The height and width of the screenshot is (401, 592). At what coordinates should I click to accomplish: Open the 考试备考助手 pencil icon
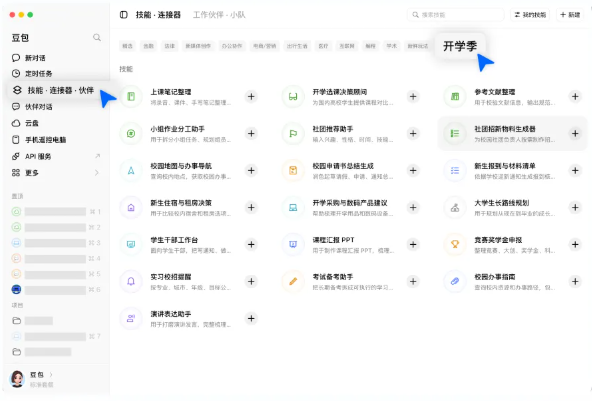[x=293, y=282]
